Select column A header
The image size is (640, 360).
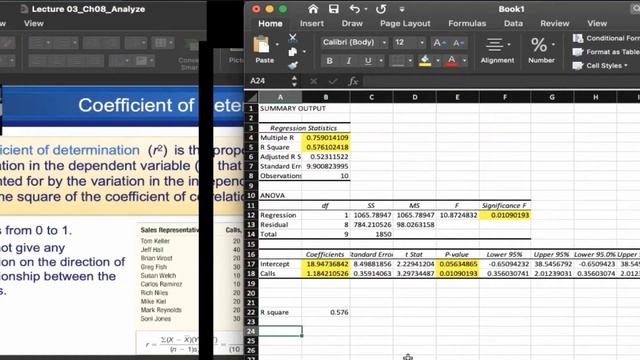280,97
